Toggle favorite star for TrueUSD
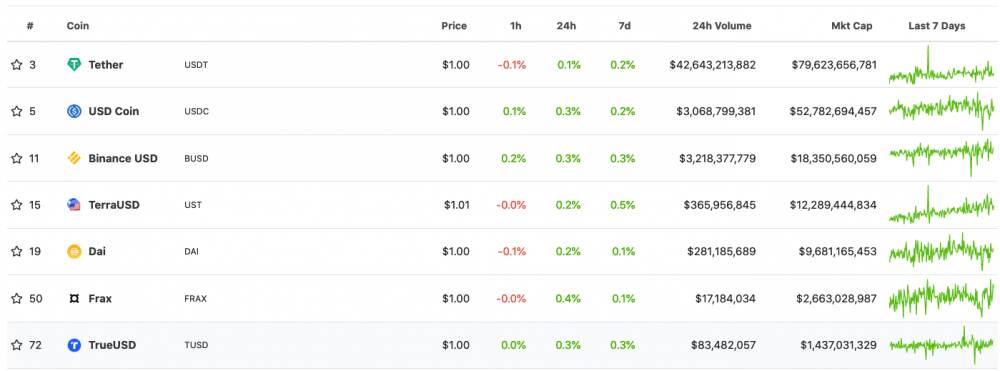 (17, 346)
